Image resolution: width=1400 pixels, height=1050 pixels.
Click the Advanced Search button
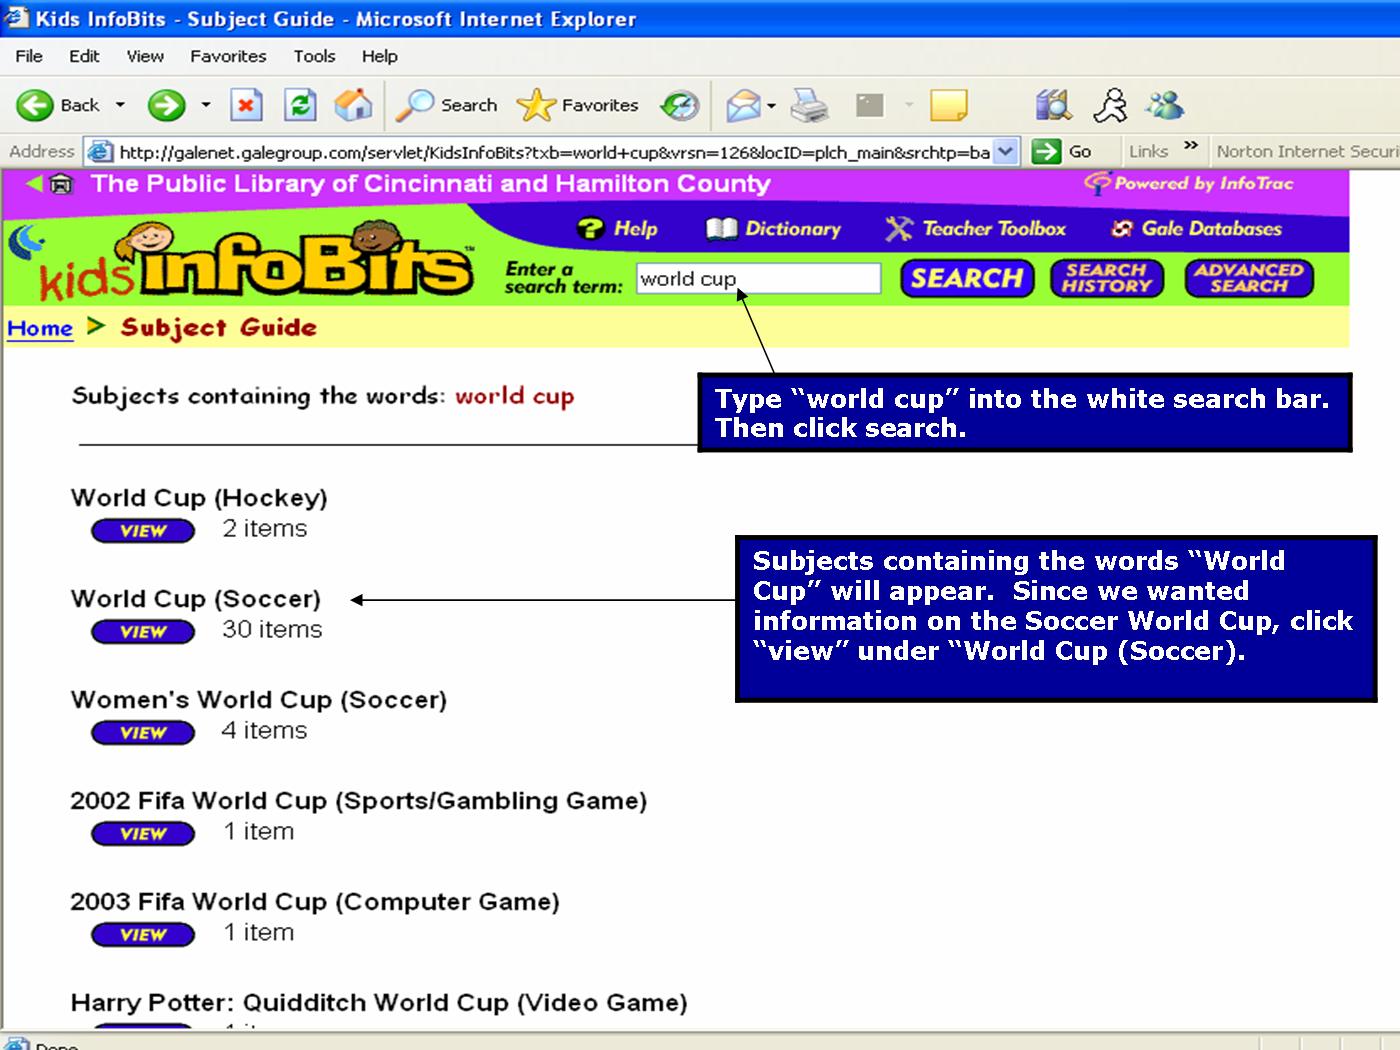click(x=1248, y=278)
